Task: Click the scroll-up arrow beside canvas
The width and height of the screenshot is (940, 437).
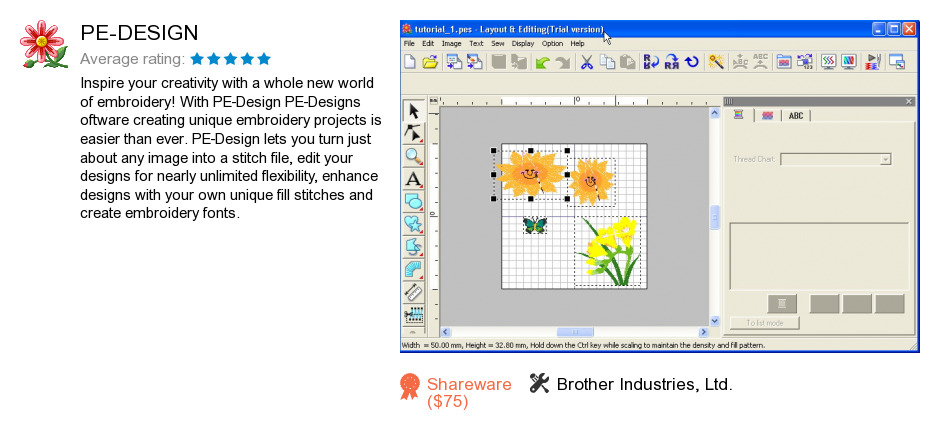Action: 715,113
